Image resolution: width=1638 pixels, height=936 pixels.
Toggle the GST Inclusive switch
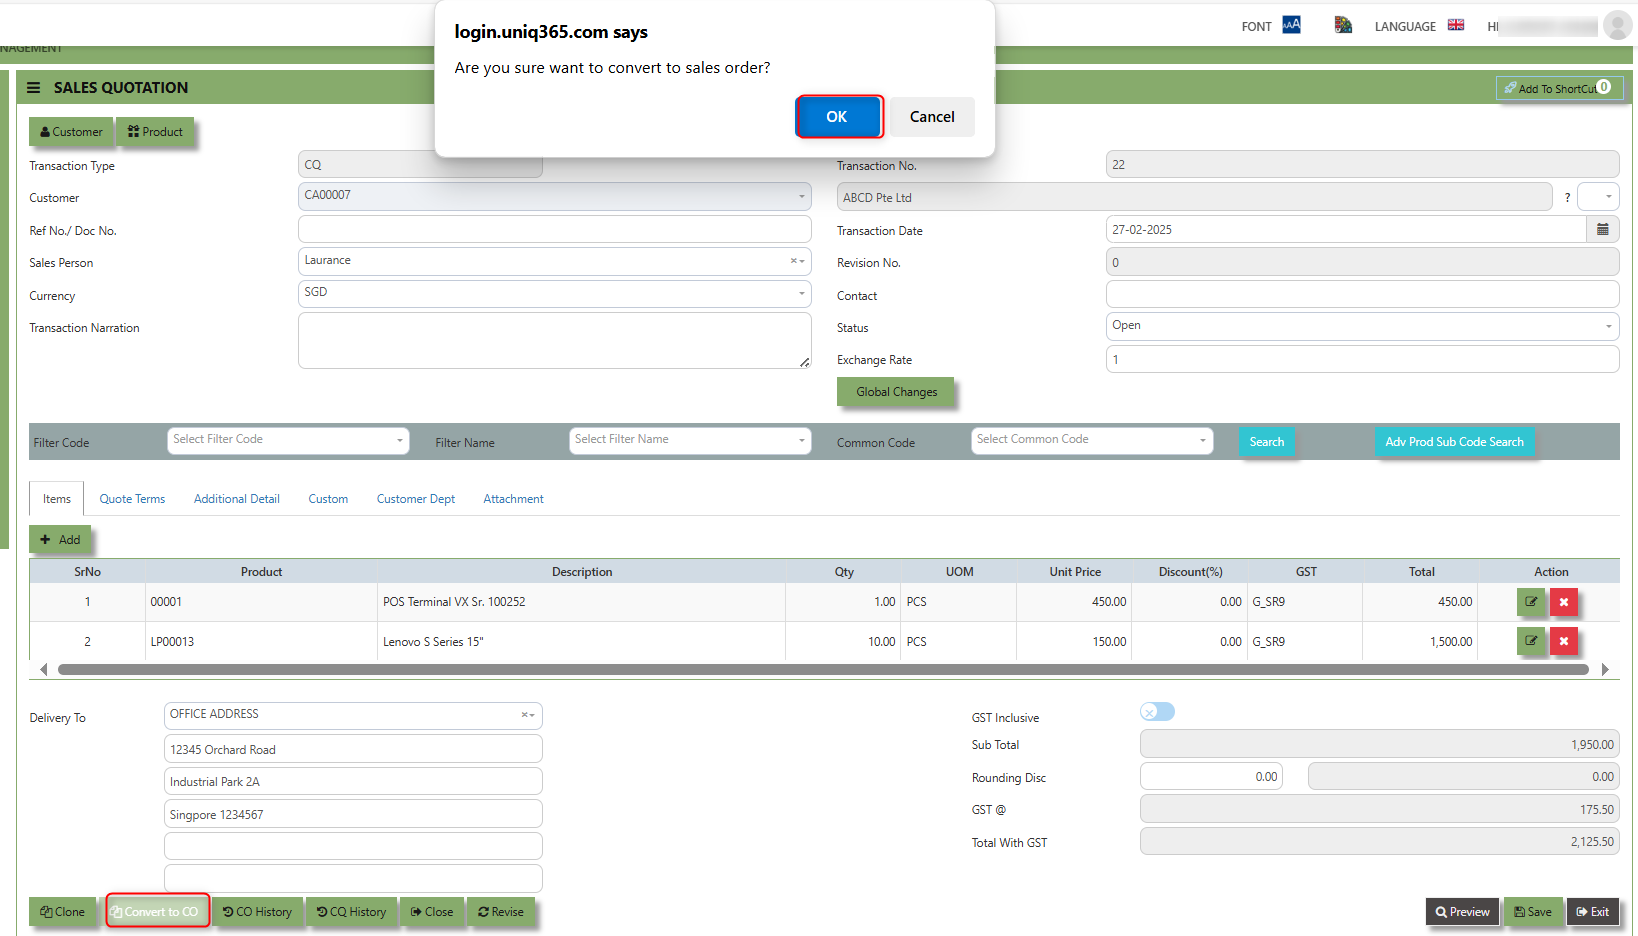point(1157,712)
